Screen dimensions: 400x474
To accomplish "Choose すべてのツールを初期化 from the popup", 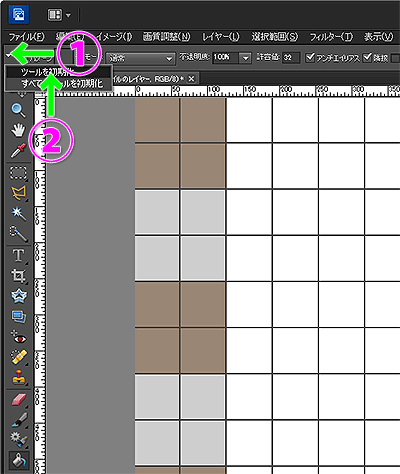I will point(59,83).
